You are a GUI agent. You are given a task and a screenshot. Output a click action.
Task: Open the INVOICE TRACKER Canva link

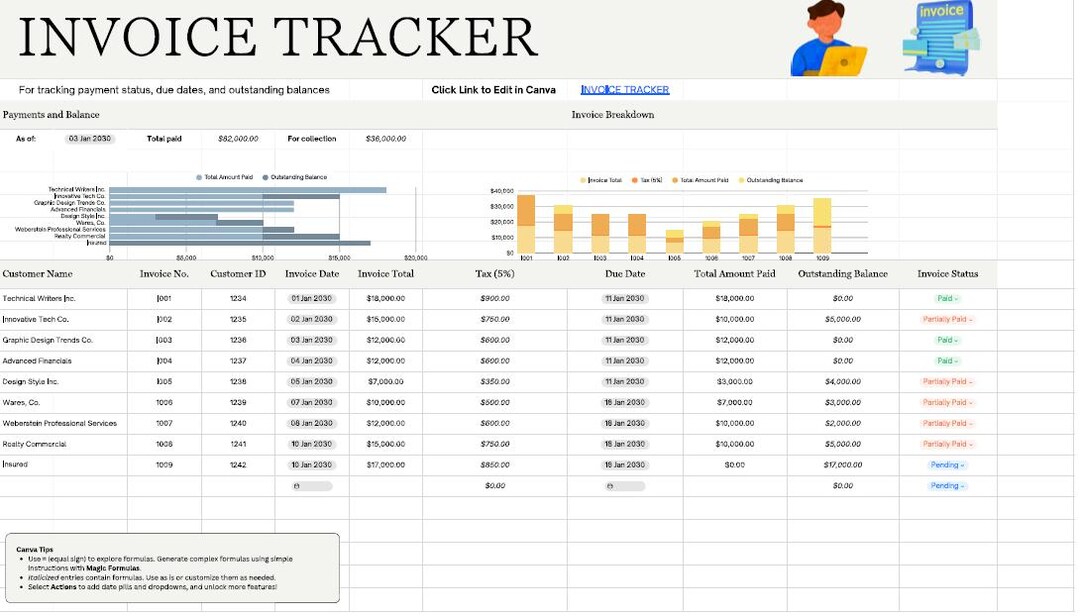625,90
